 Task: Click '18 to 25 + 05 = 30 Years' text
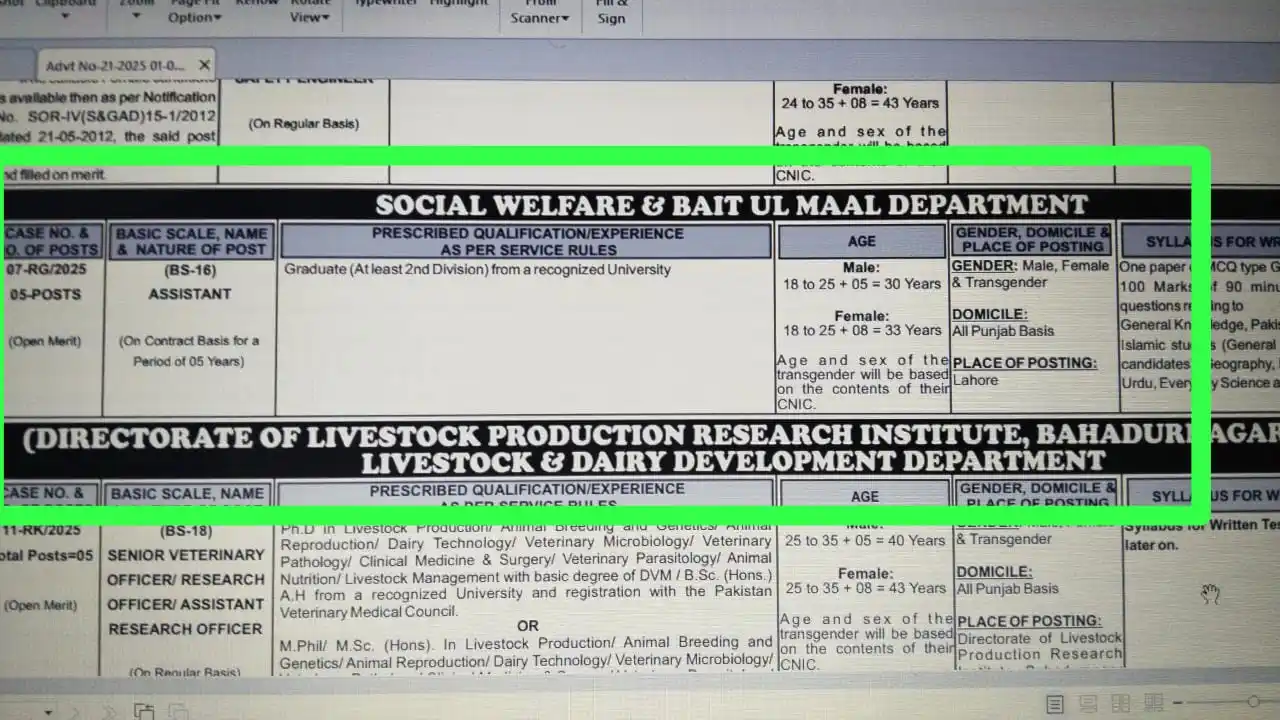(x=862, y=284)
